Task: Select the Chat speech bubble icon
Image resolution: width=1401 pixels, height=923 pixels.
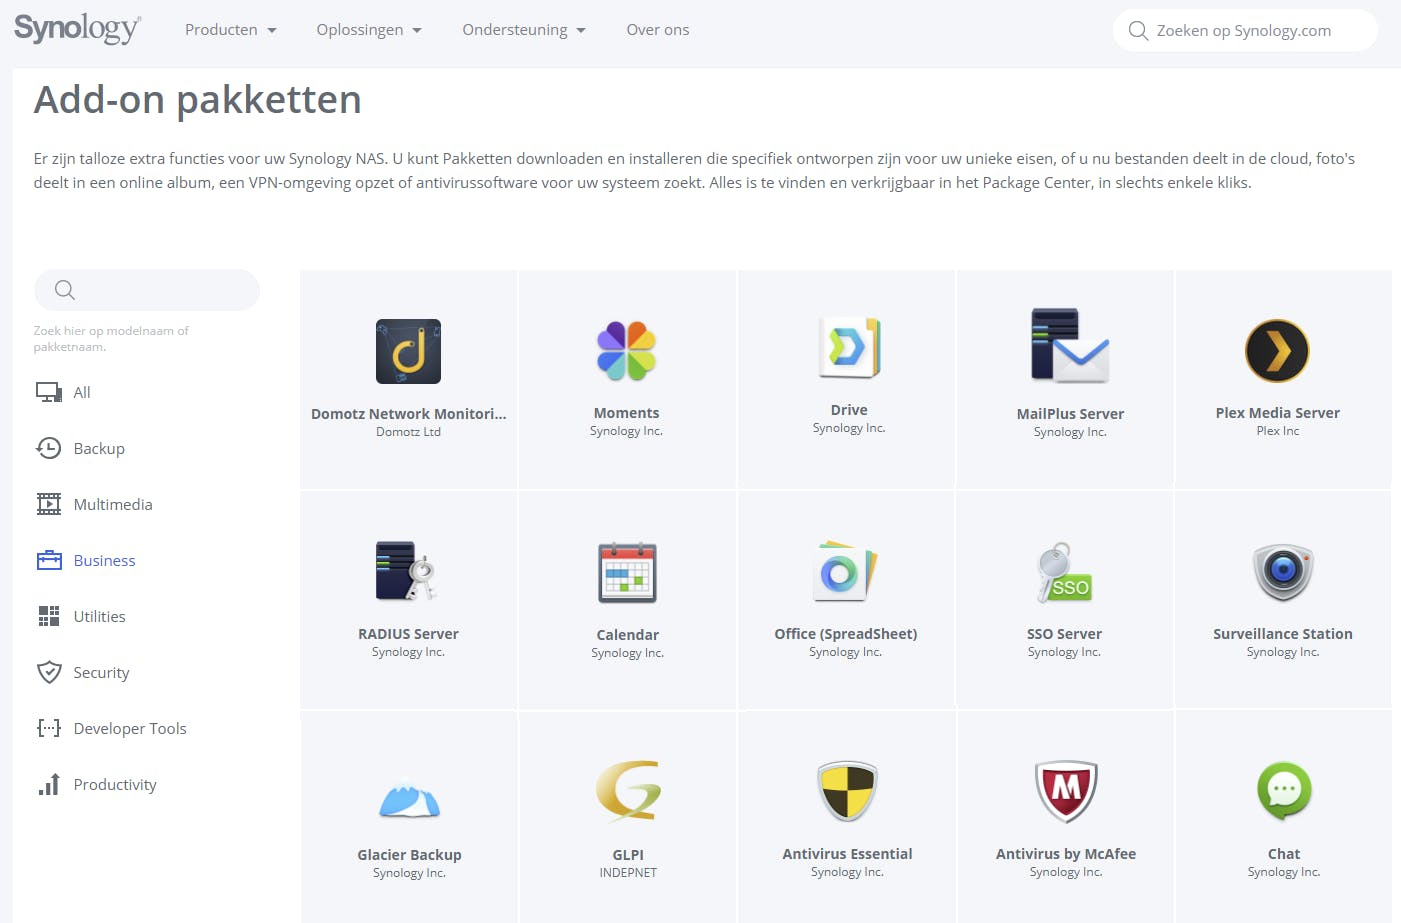Action: coord(1284,790)
